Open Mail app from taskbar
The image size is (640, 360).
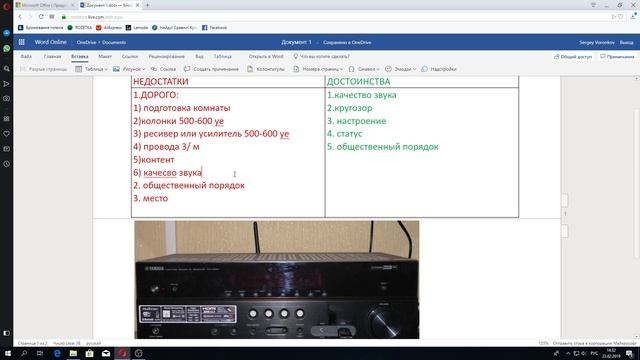[x=106, y=353]
